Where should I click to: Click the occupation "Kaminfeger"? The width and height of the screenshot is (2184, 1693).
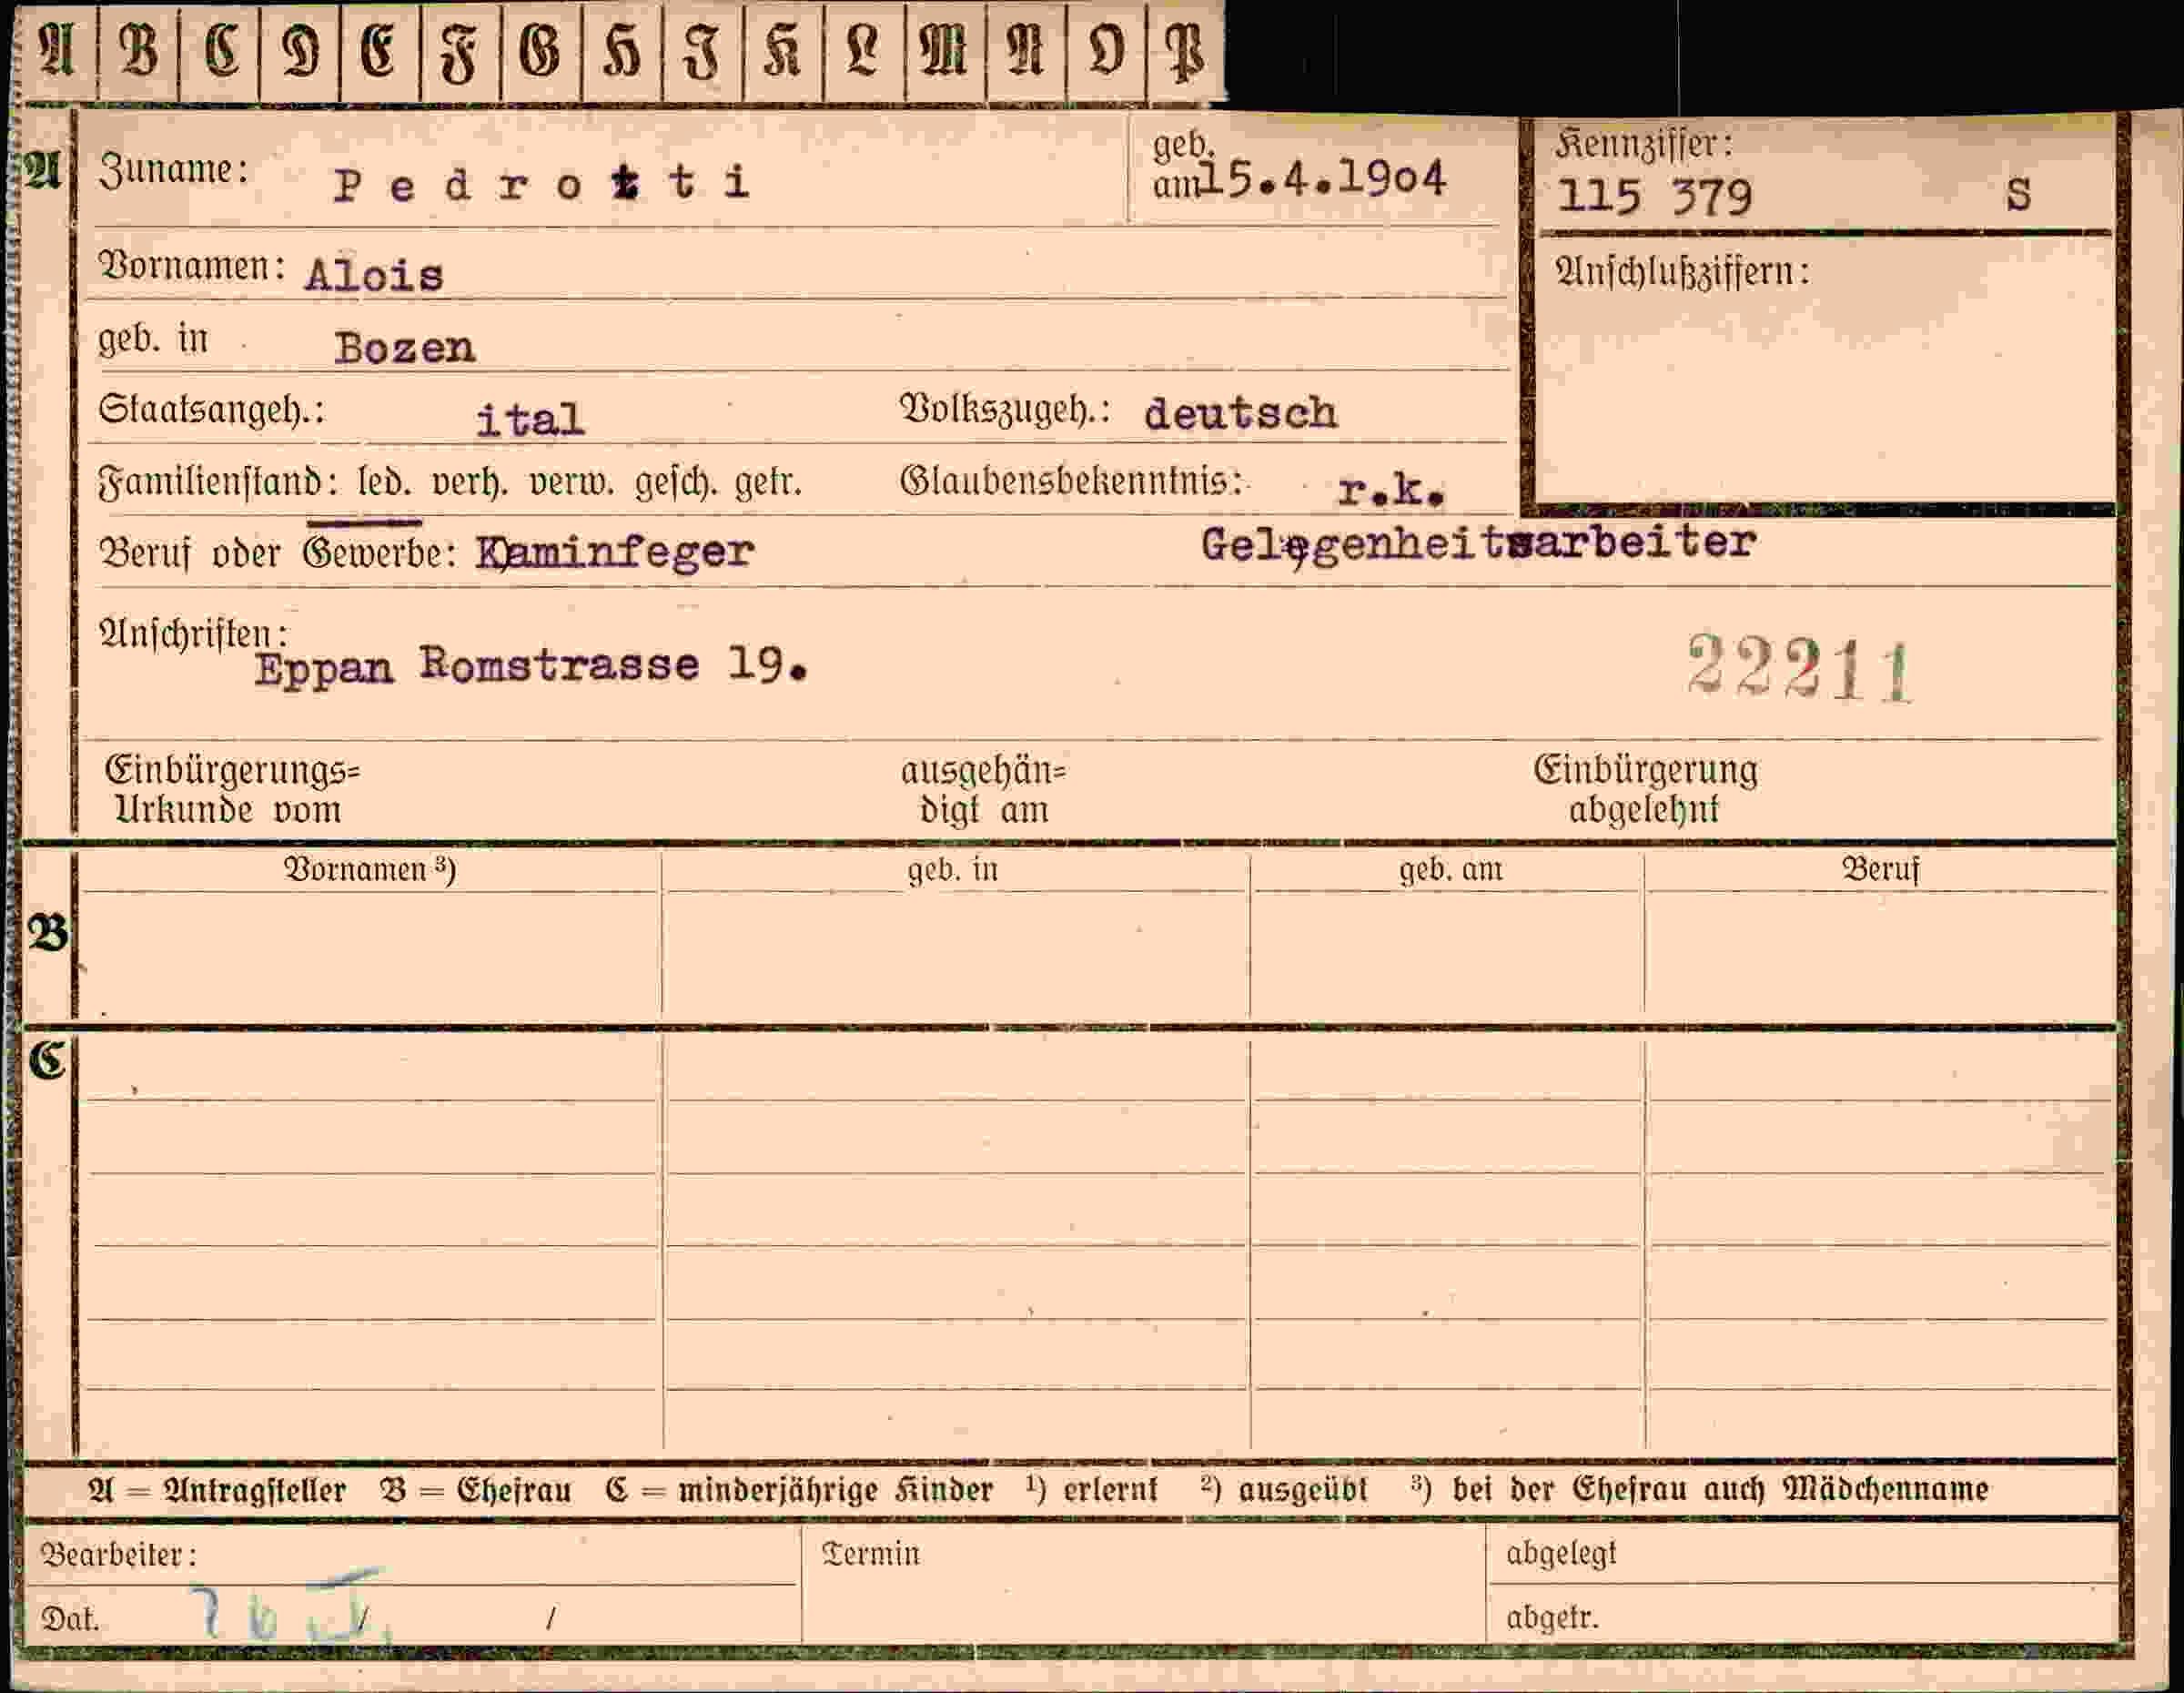point(614,552)
